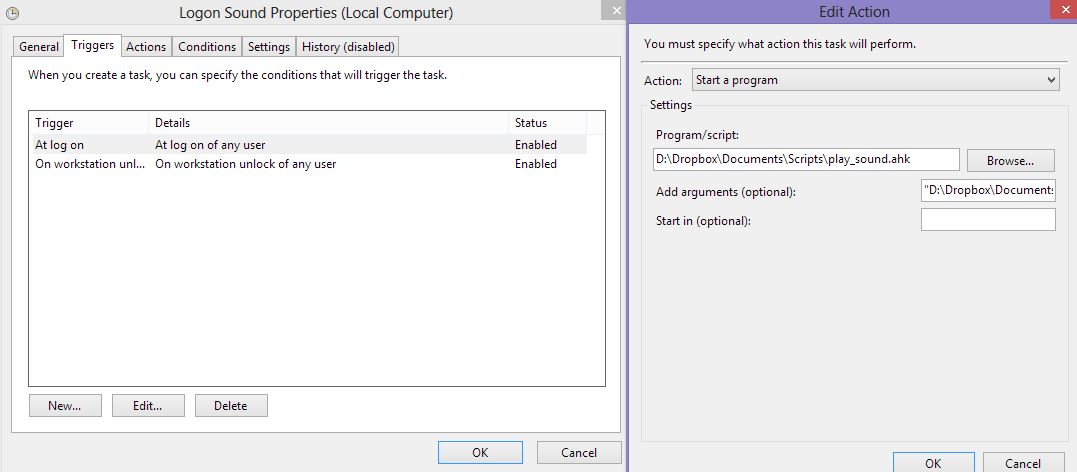Cancel the Edit Action dialog

pos(1023,462)
